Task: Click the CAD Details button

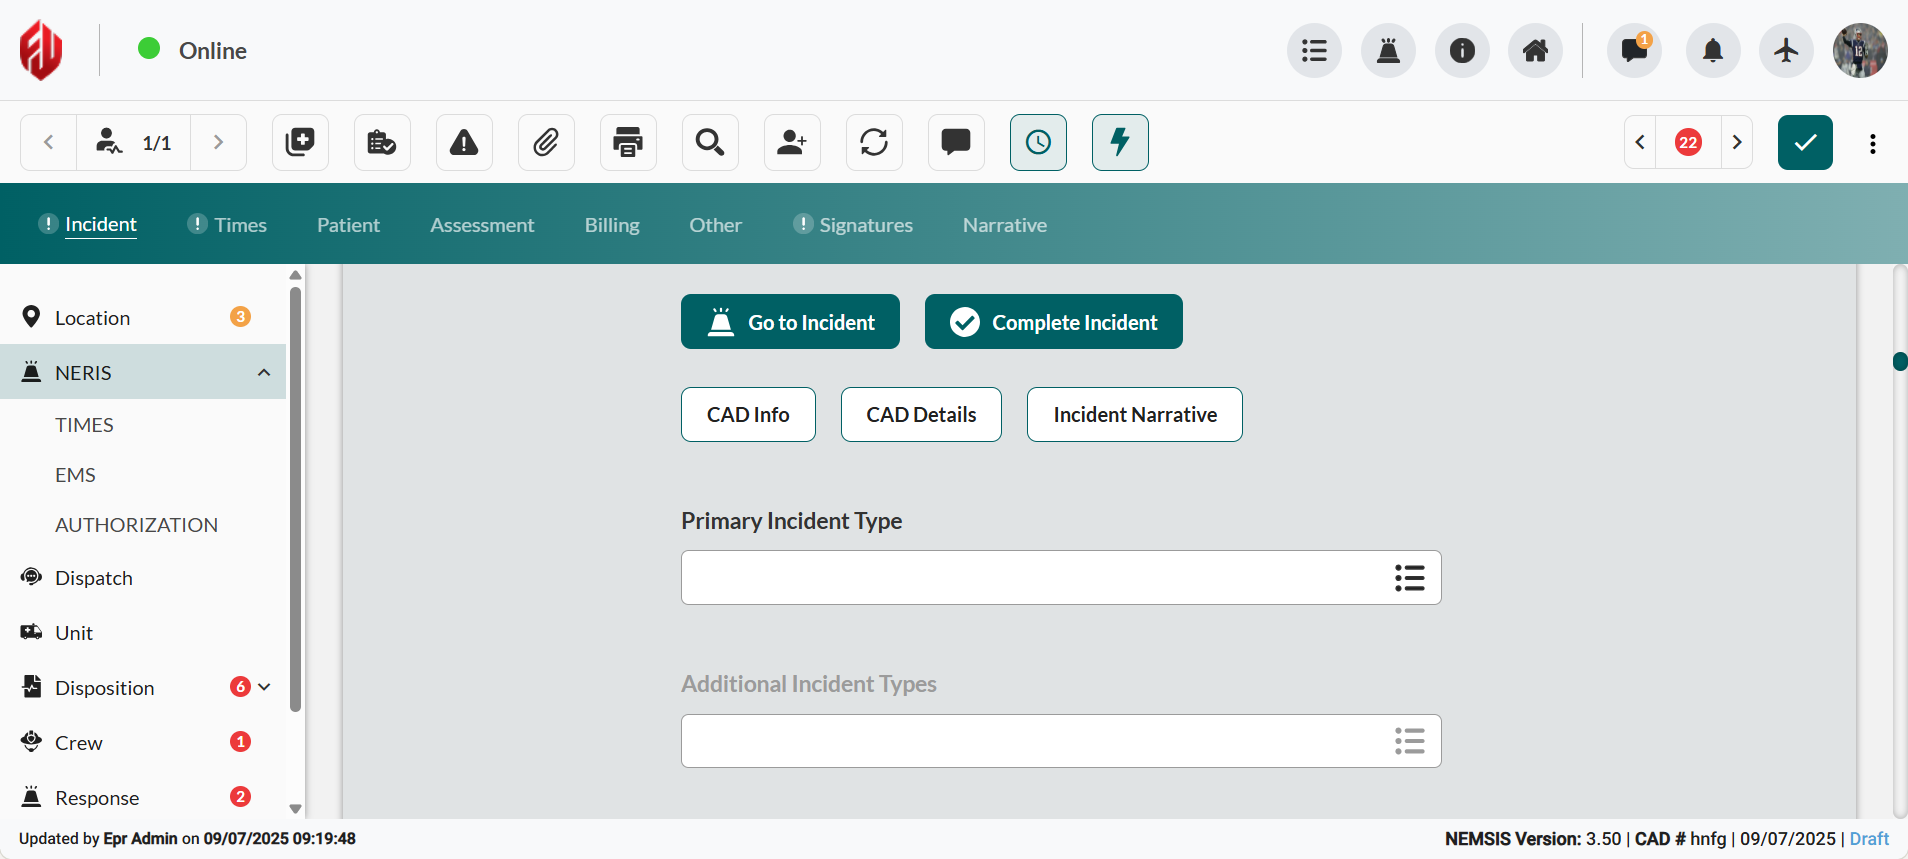Action: (921, 415)
